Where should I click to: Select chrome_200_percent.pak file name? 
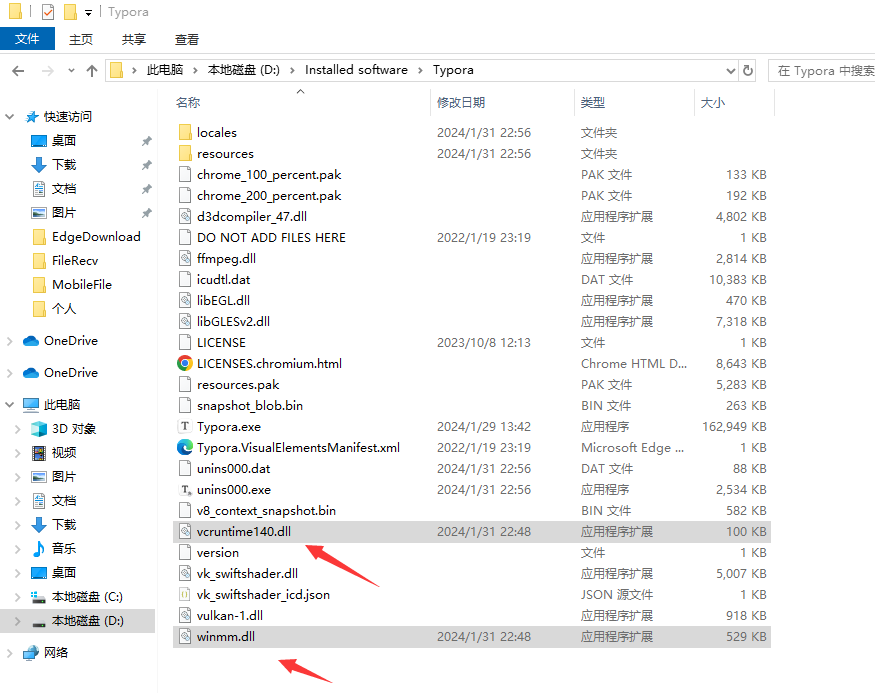coord(268,196)
